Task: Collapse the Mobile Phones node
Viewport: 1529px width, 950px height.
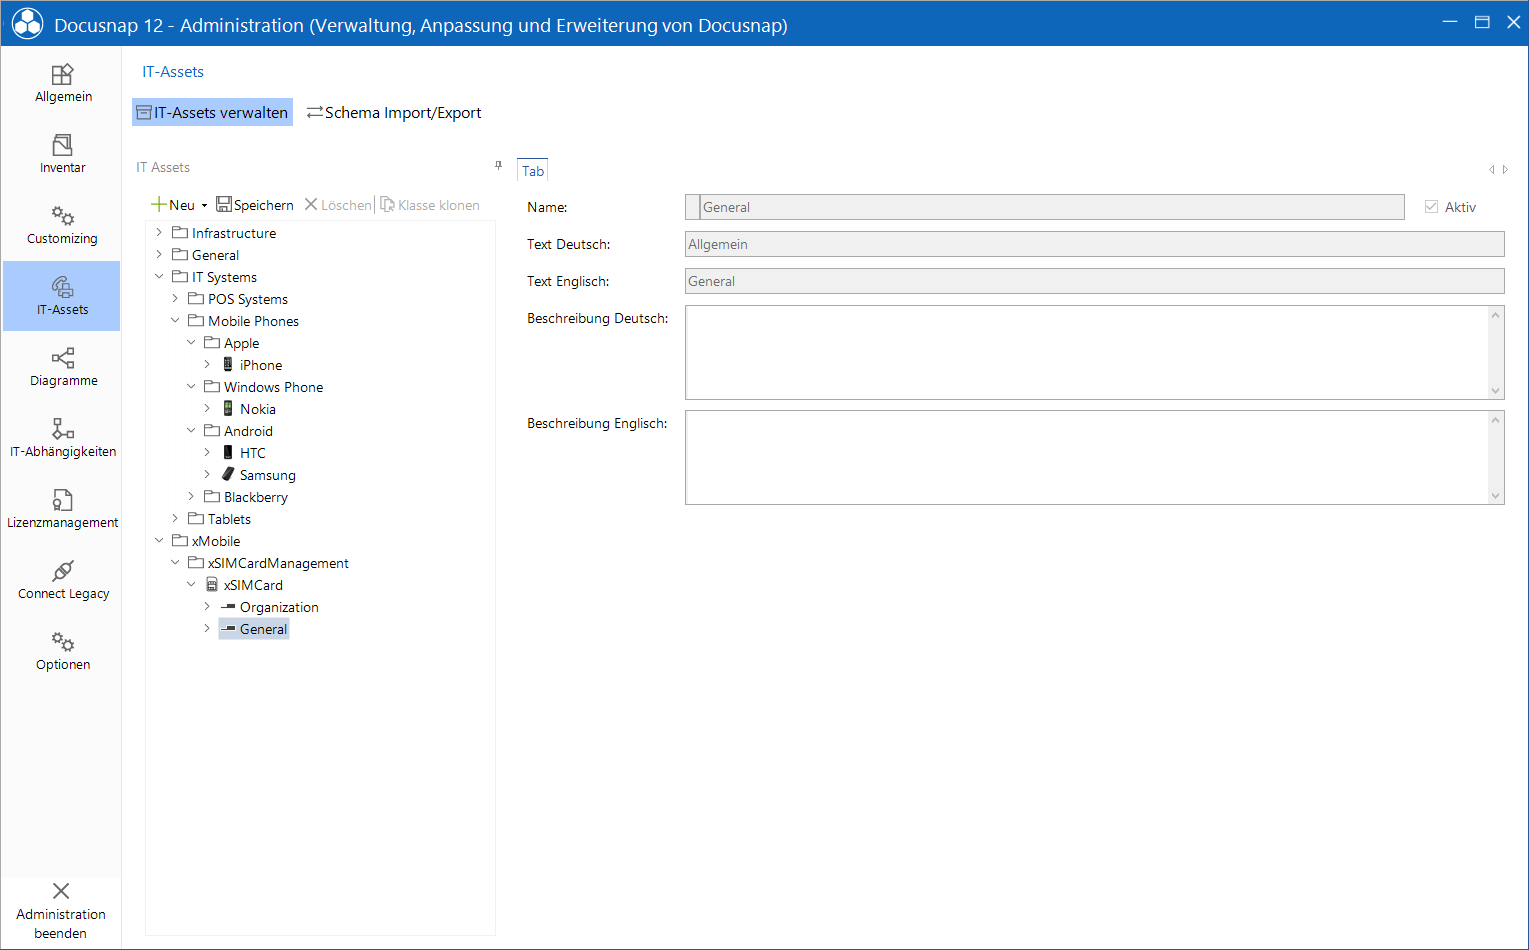Action: point(175,321)
